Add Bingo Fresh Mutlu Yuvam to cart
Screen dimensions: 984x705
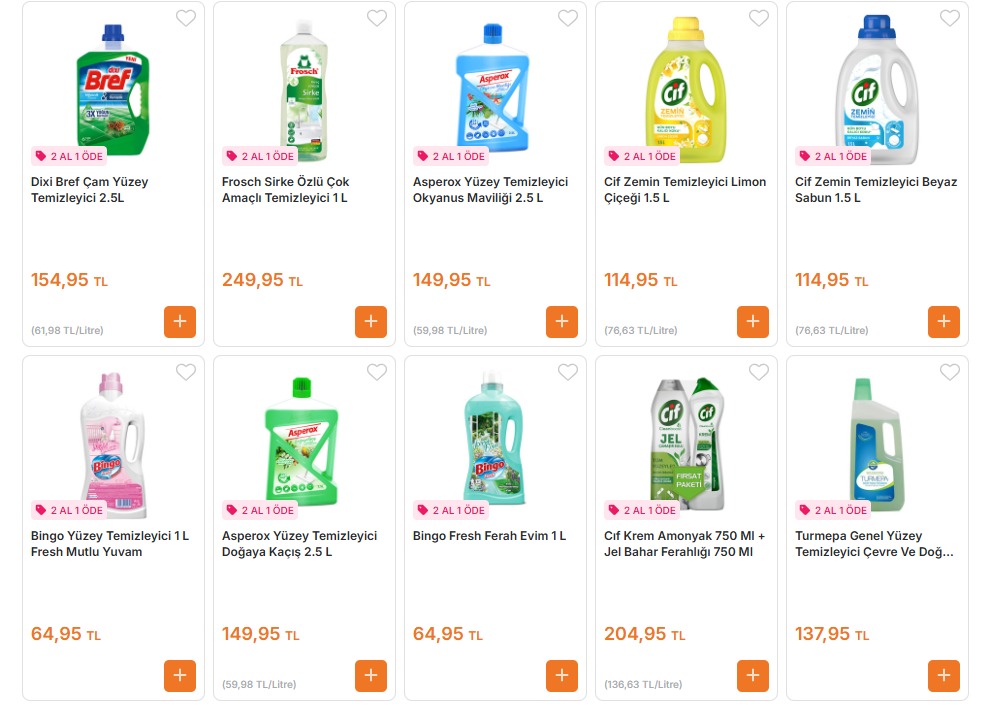(x=180, y=676)
